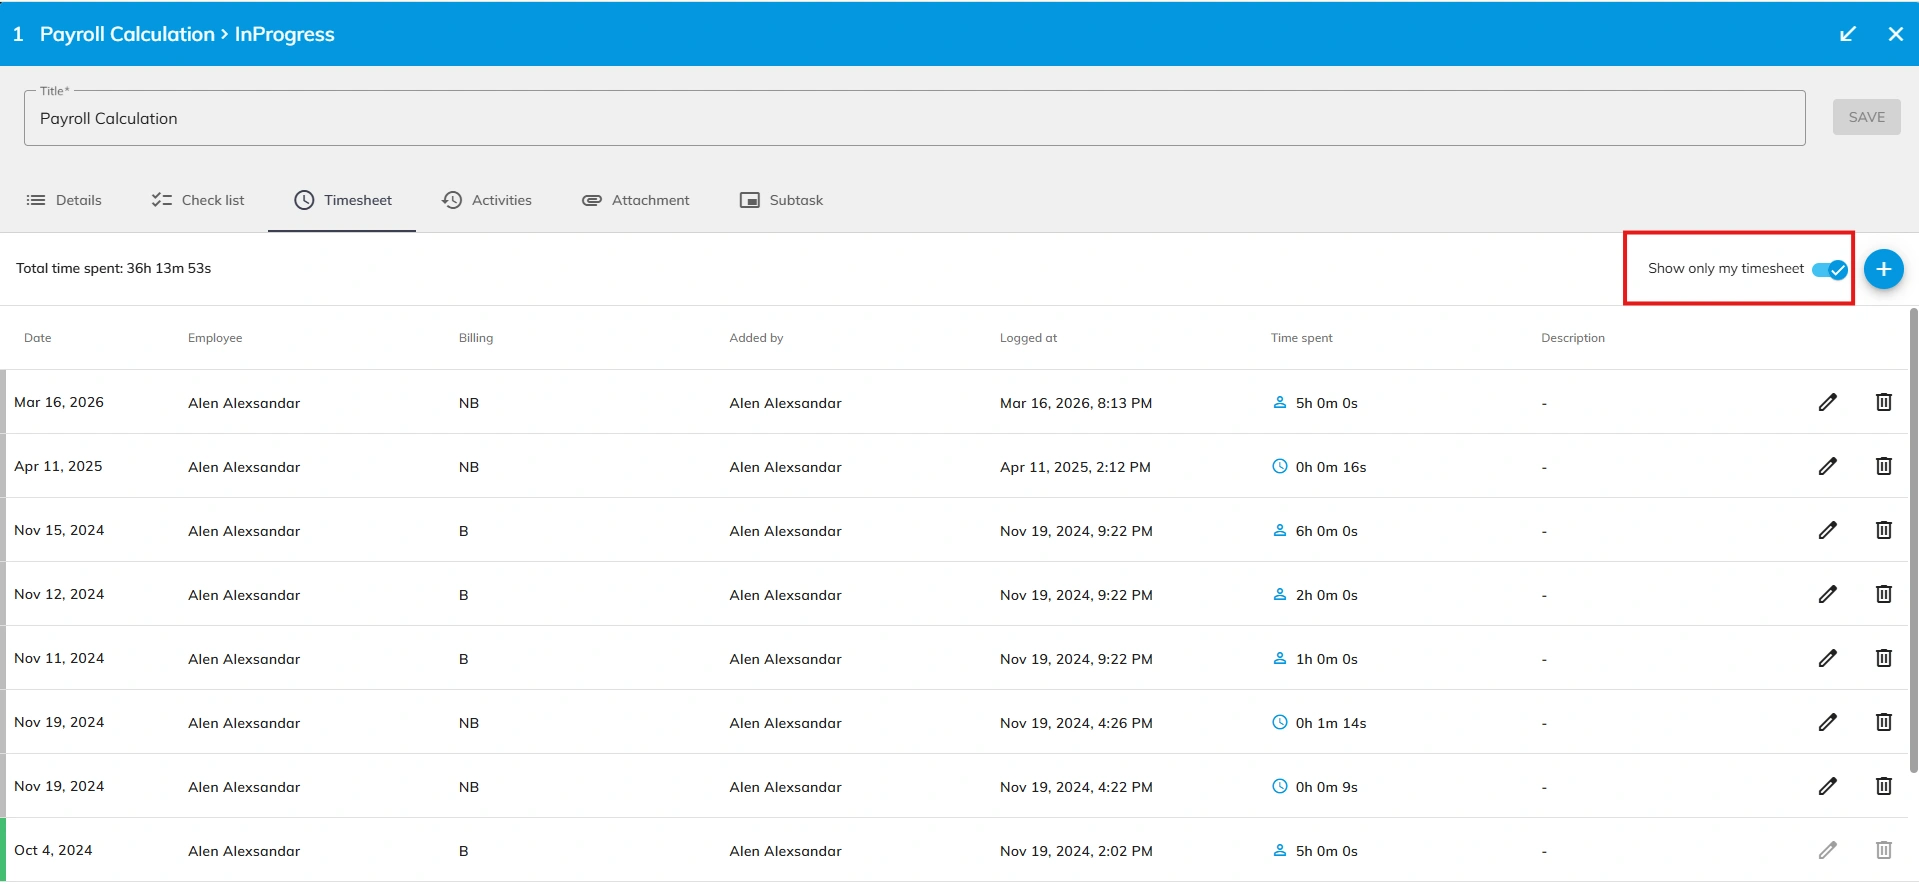Viewport: 1919px width, 884px height.
Task: Open the Attachment tab
Action: click(x=636, y=201)
